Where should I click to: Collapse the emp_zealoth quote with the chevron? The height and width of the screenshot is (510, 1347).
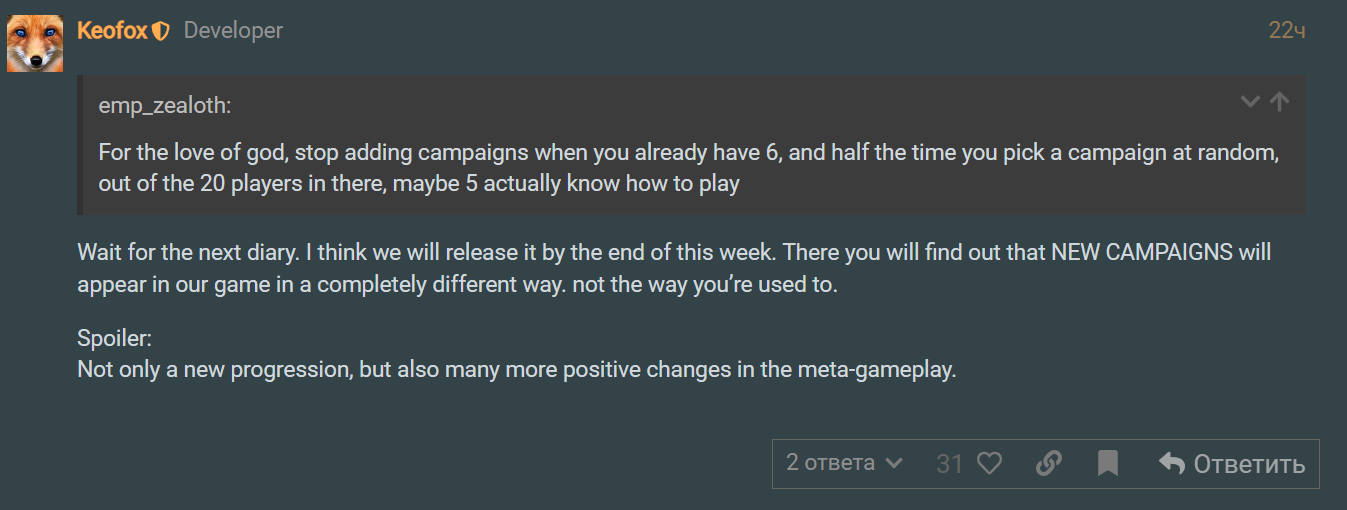click(x=1250, y=101)
